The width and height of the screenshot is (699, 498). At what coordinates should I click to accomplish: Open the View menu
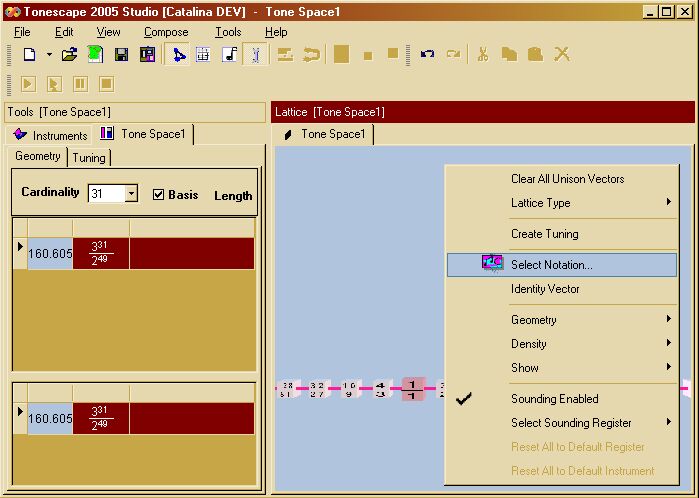108,32
